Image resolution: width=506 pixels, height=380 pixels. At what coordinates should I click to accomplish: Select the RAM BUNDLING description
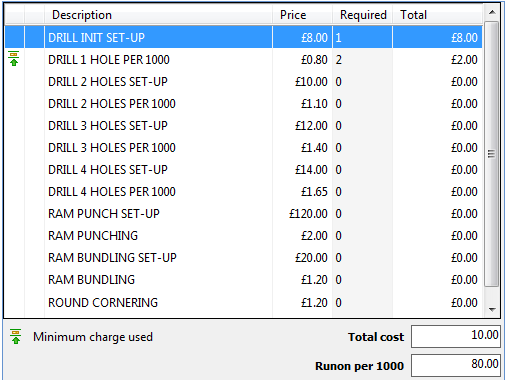[x=91, y=280]
